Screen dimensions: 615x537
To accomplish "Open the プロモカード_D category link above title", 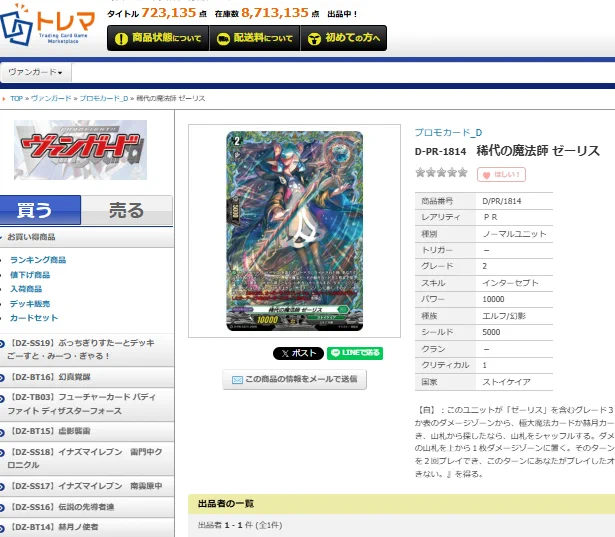I will click(x=448, y=133).
